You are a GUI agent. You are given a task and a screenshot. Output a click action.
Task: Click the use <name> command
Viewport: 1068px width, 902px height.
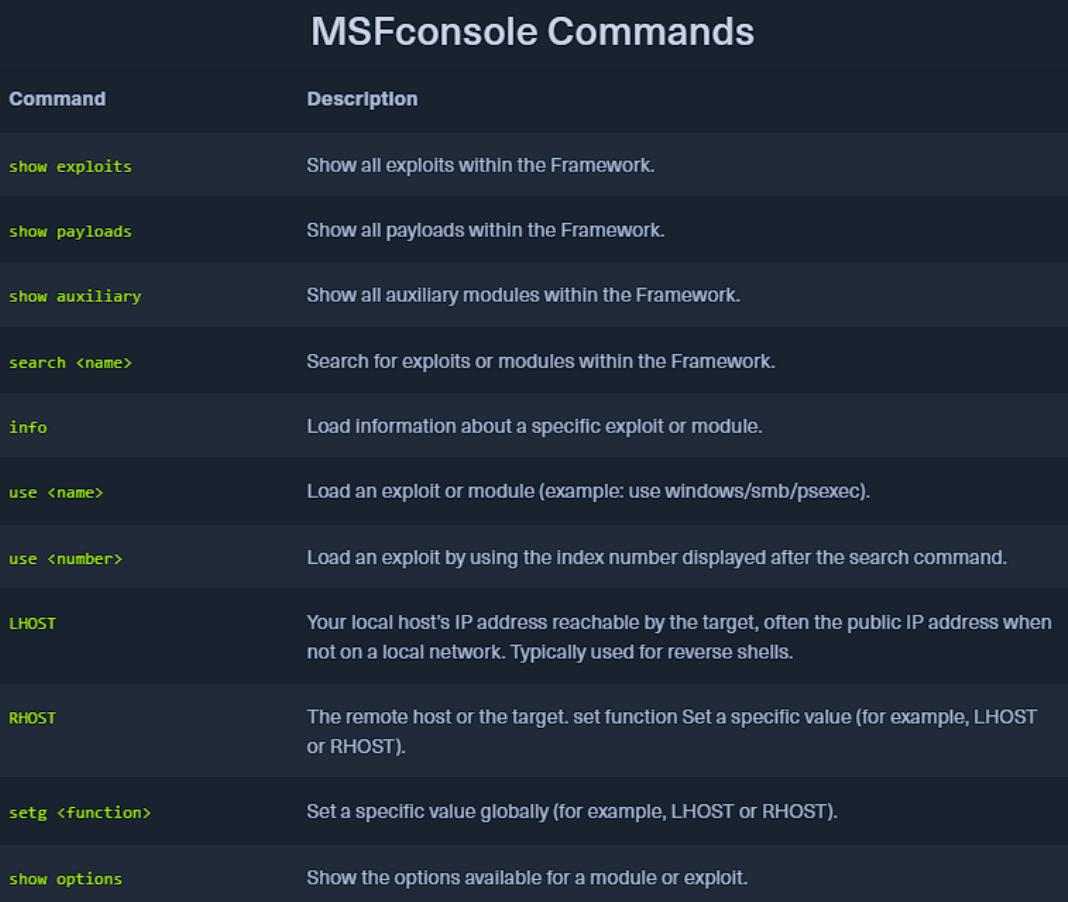coord(56,492)
